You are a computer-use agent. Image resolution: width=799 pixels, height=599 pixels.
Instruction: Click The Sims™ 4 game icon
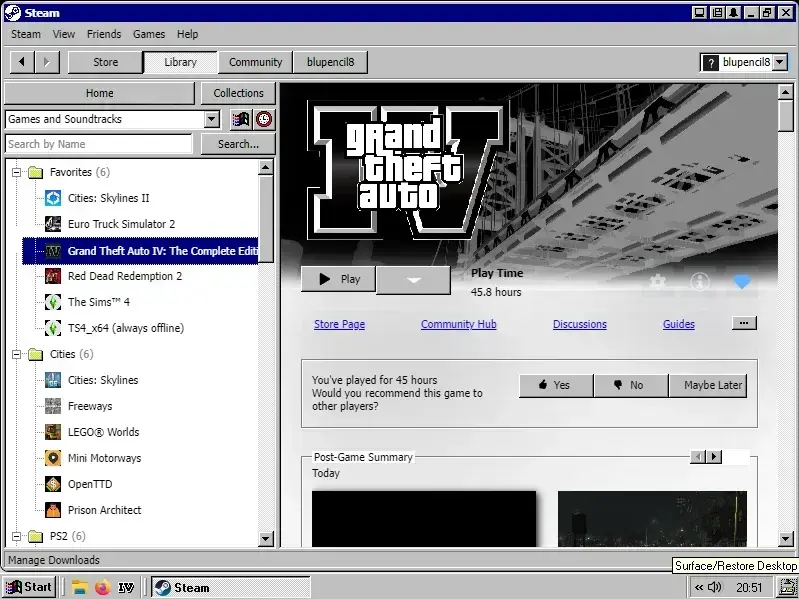click(53, 302)
